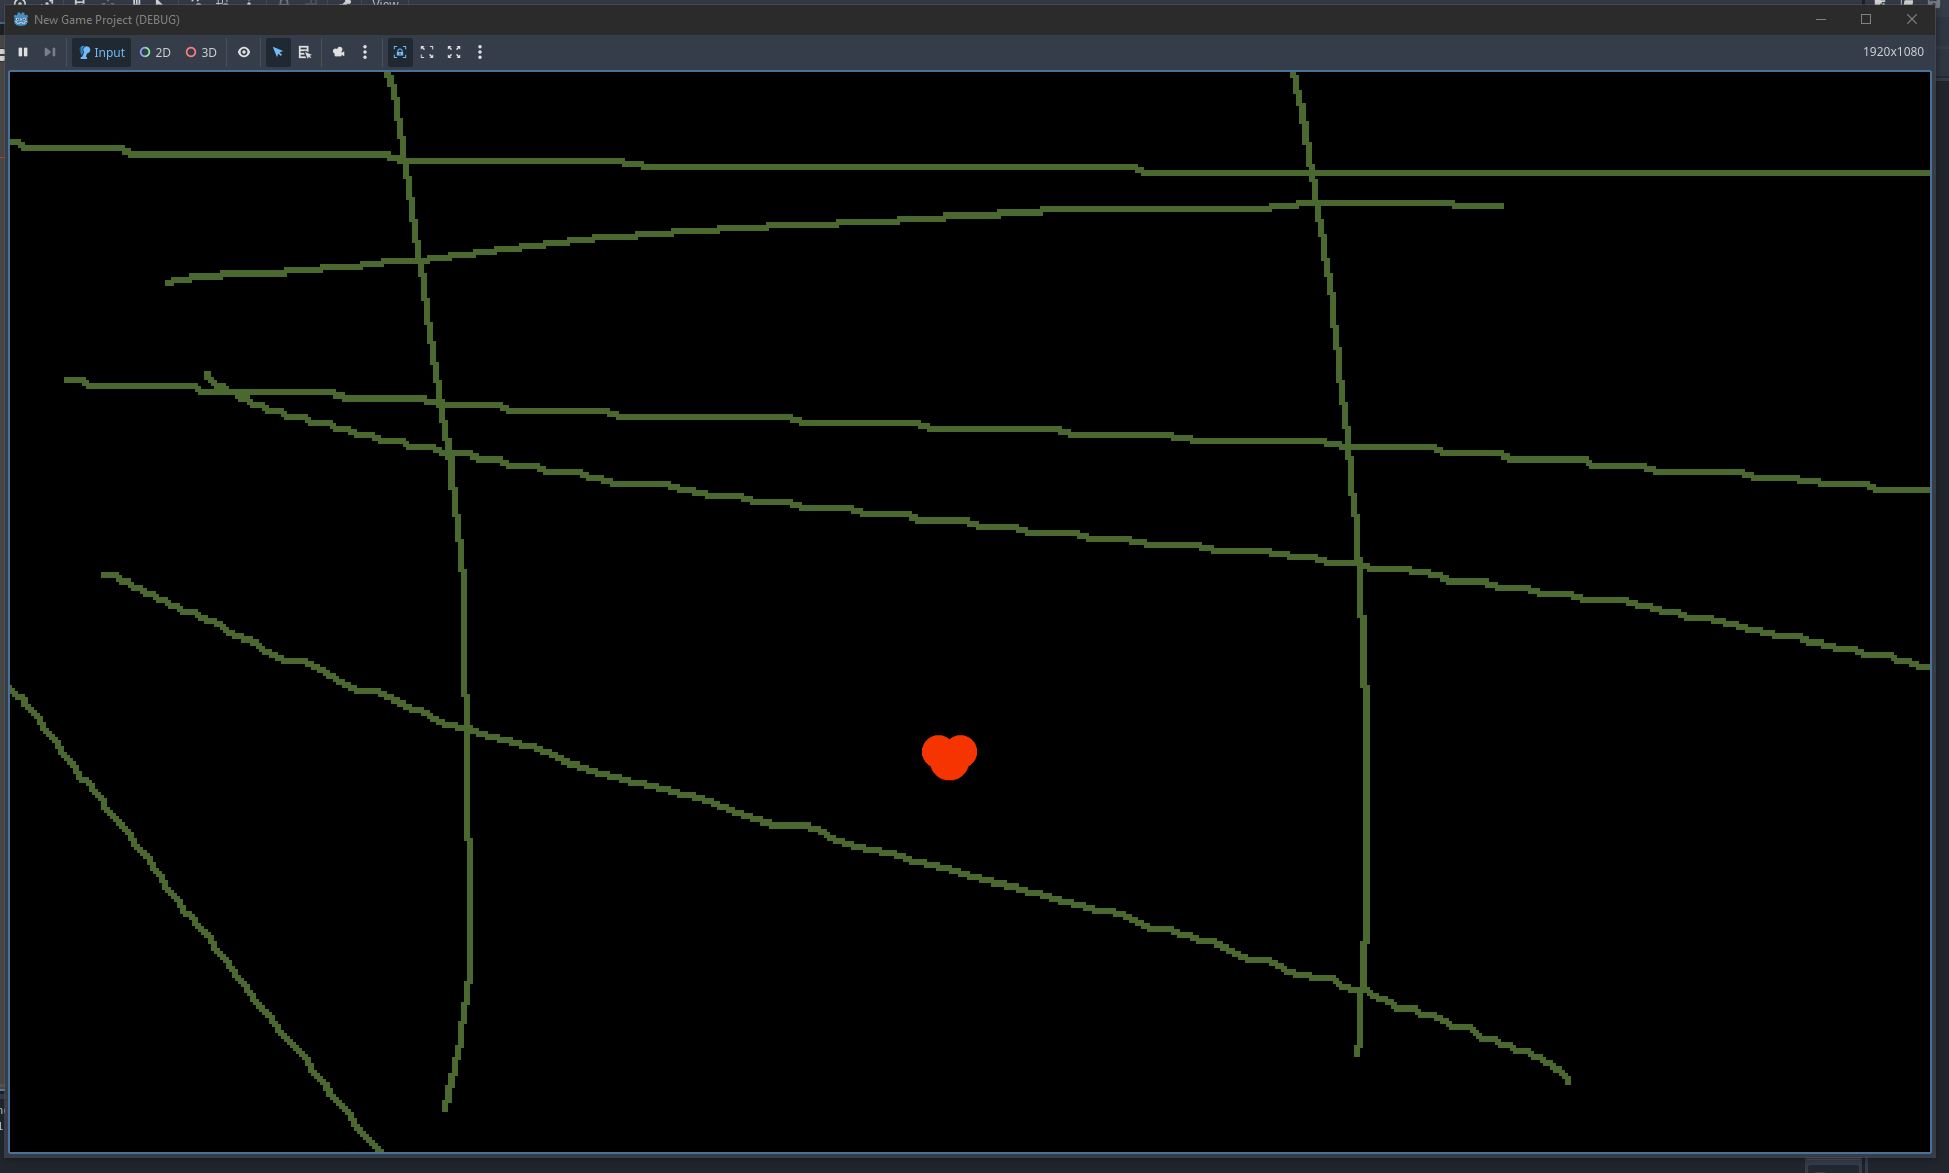Viewport: 1949px width, 1173px height.
Task: Activate the list select nodes tool
Action: click(305, 52)
